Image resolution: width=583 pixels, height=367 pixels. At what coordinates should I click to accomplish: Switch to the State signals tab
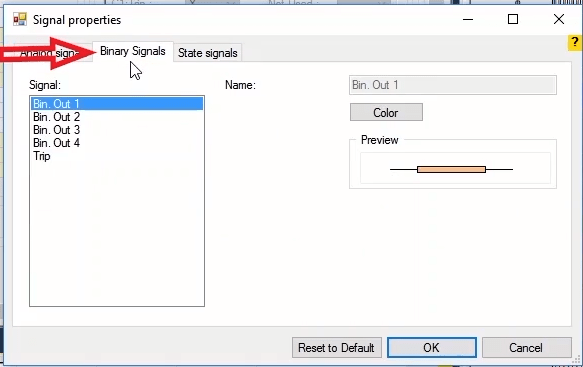pyautogui.click(x=207, y=53)
